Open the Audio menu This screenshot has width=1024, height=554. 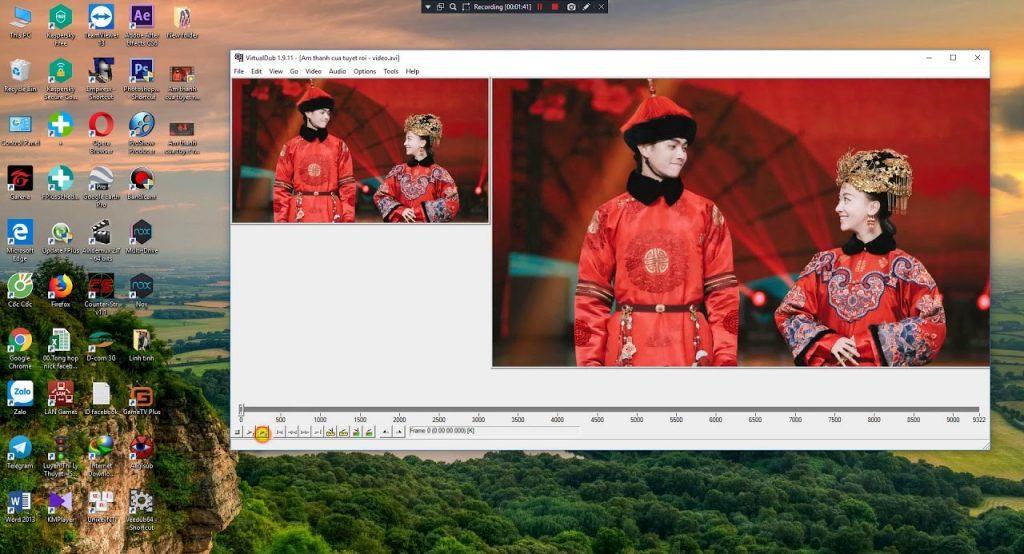pyautogui.click(x=338, y=71)
